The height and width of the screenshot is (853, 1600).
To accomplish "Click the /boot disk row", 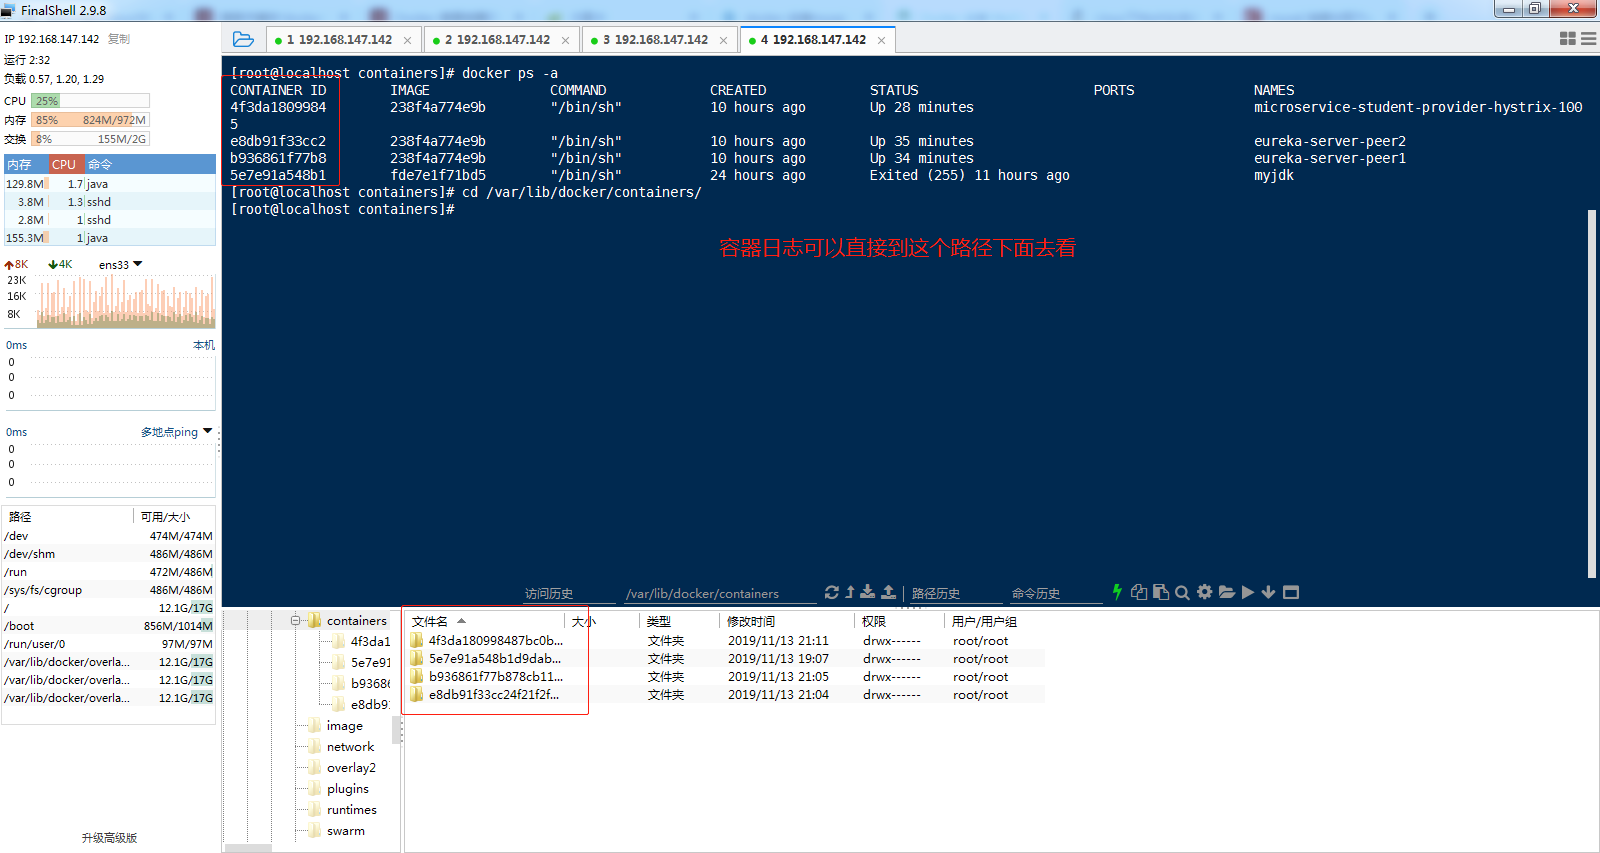I will (x=108, y=626).
